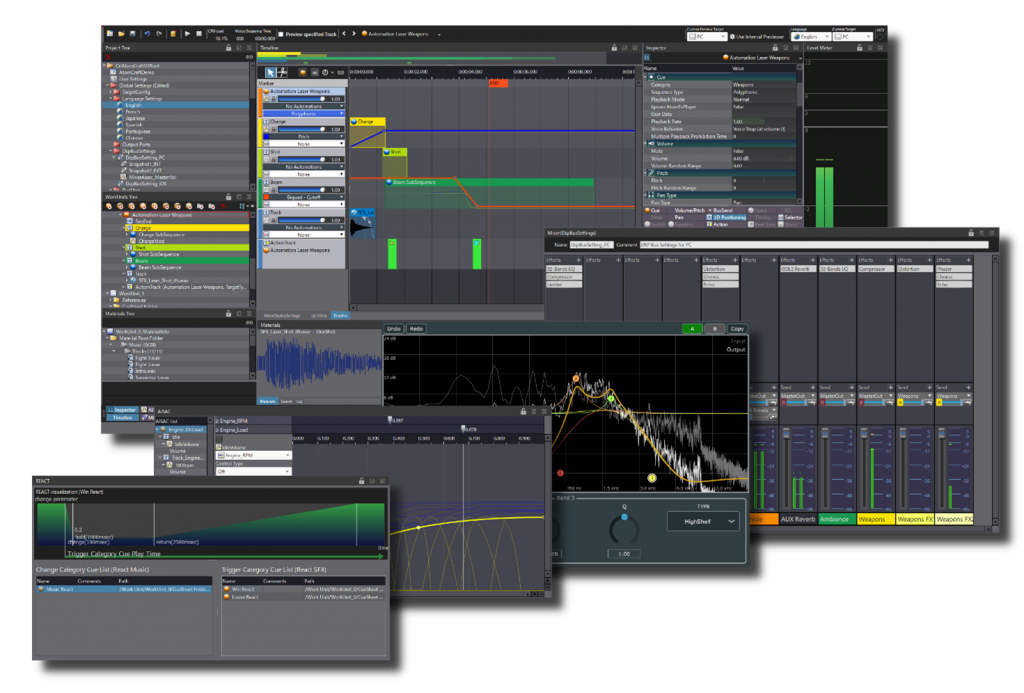Select the scissors cut tool in Timeline

tap(283, 72)
